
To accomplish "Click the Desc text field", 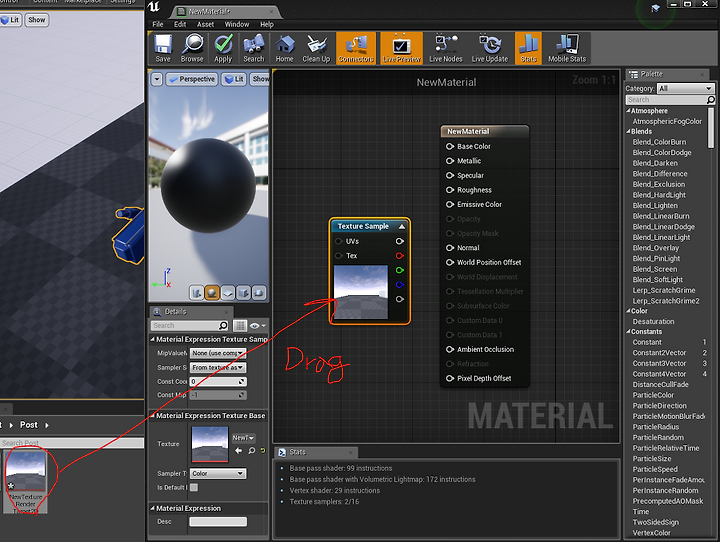I will coord(218,522).
